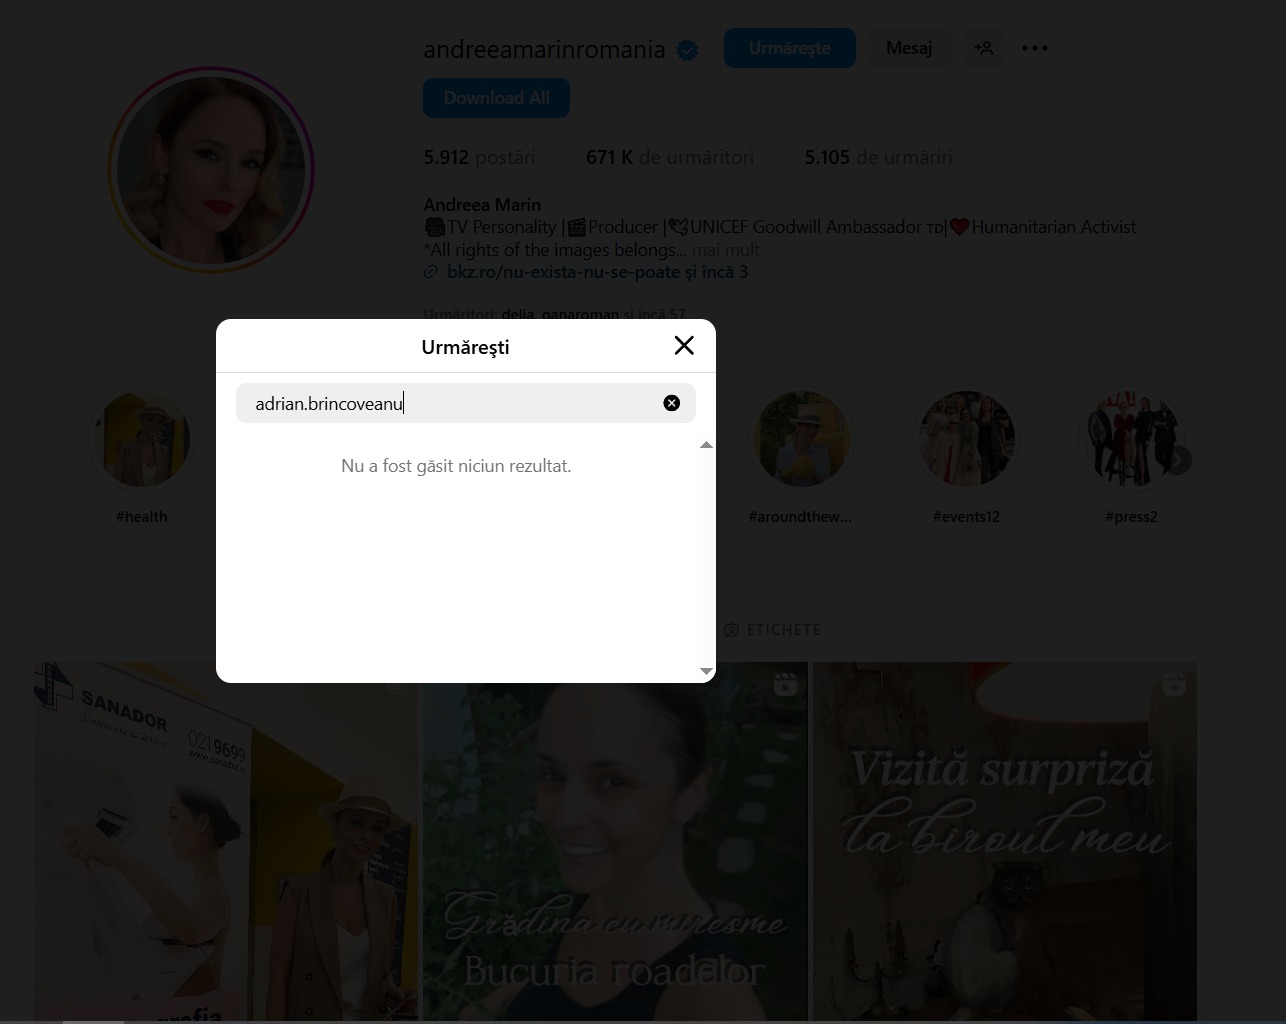Screen dimensions: 1286x1024
Task: Open the #health story highlight
Action: pos(142,440)
